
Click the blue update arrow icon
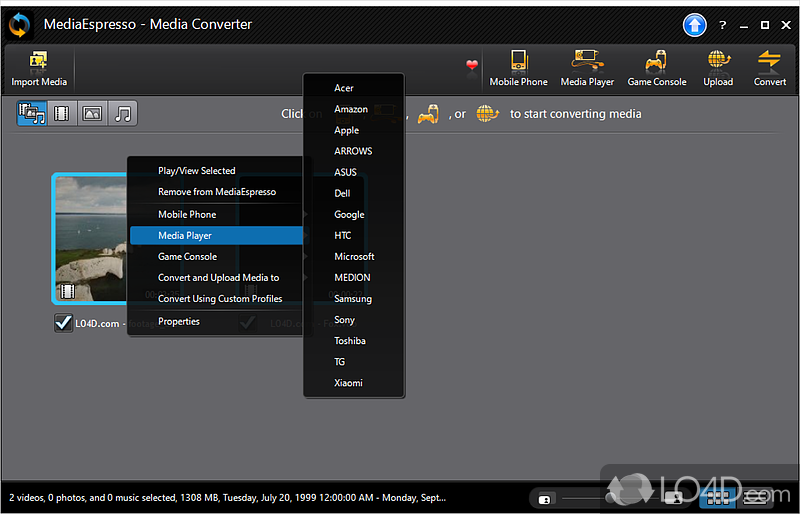point(694,25)
